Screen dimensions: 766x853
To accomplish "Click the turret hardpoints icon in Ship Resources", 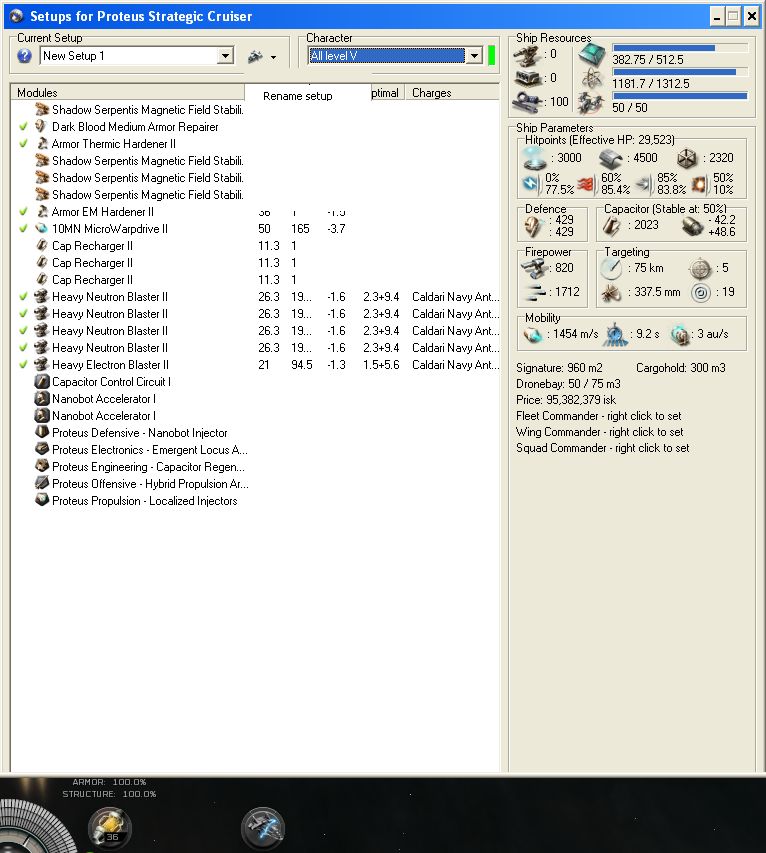I will 527,54.
